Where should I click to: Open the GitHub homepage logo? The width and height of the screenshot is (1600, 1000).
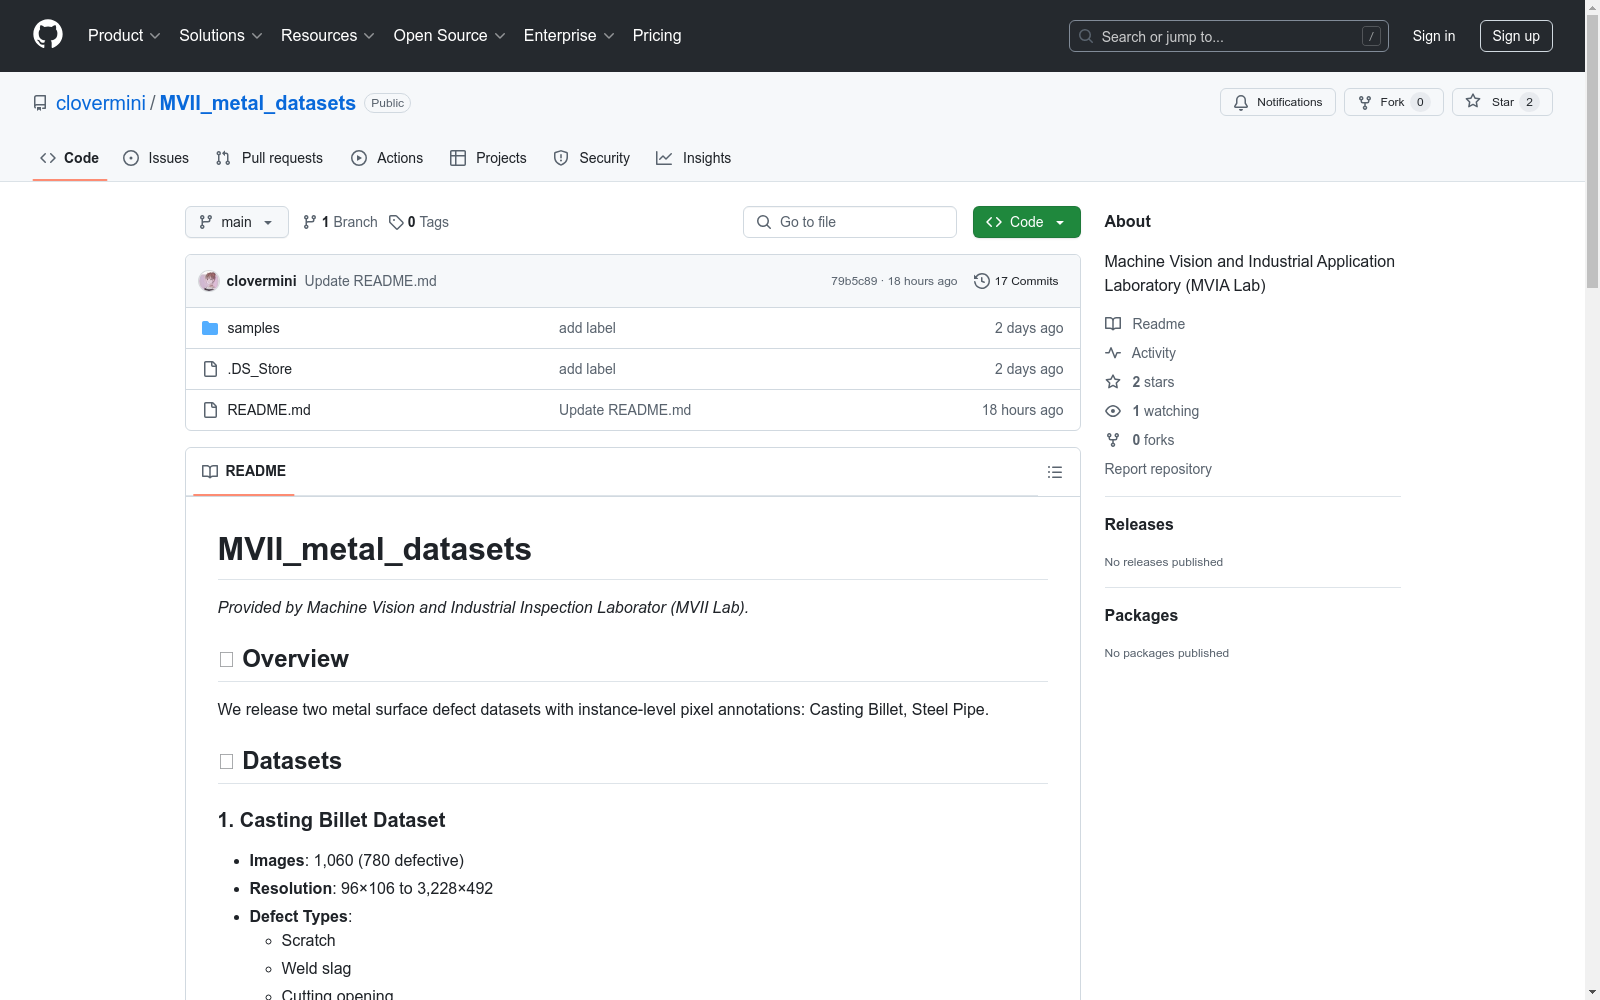pyautogui.click(x=48, y=35)
